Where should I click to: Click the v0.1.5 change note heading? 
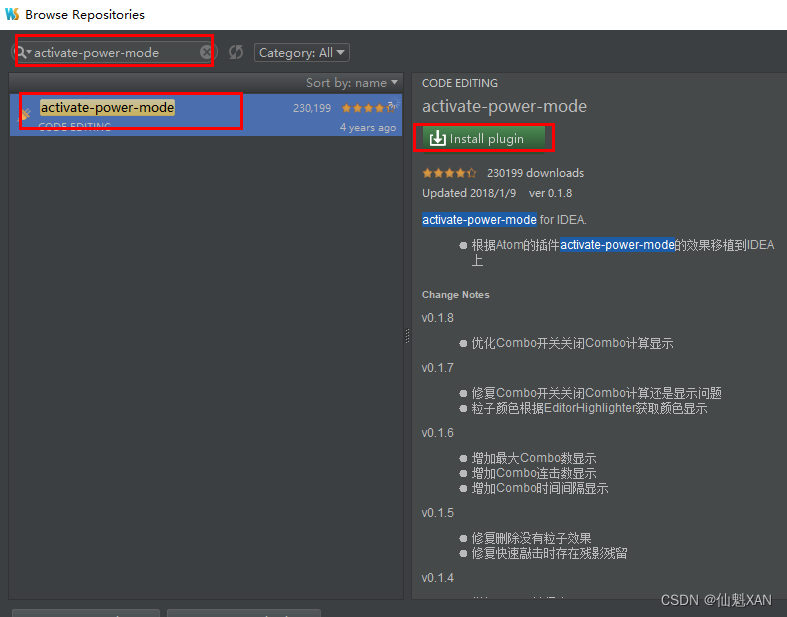[x=438, y=513]
